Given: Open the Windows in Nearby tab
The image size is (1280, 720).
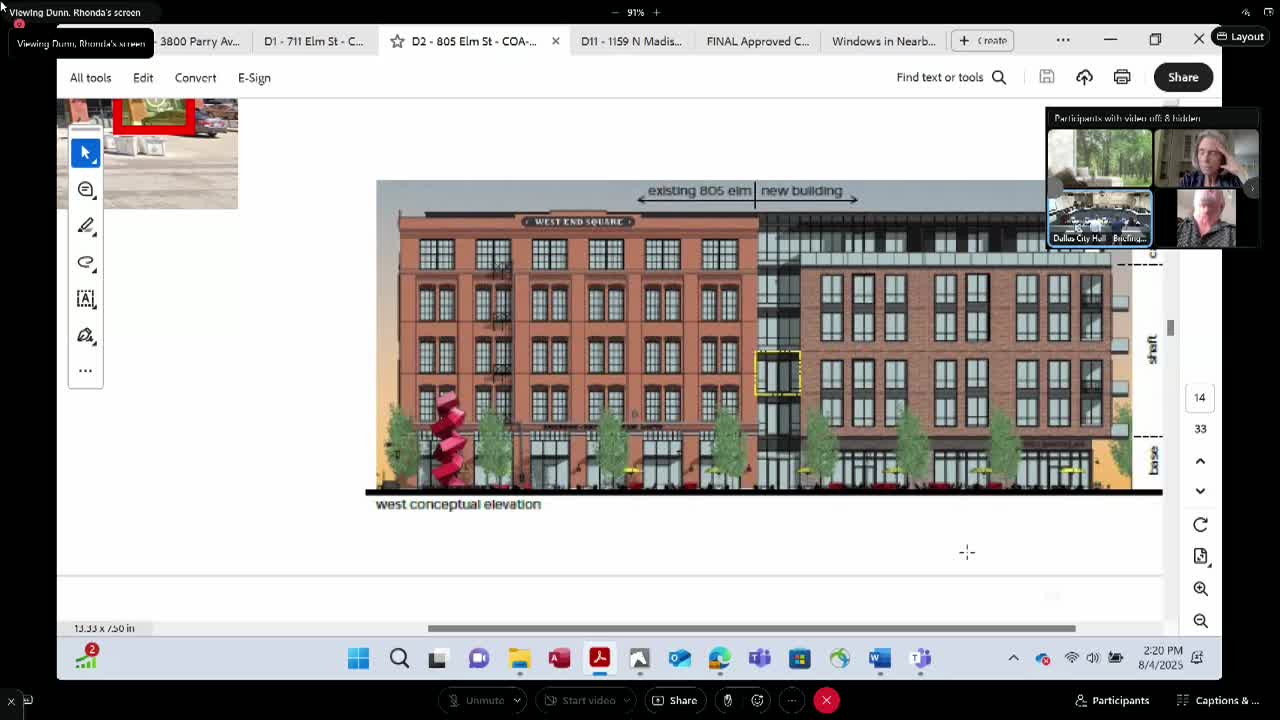Looking at the screenshot, I should tap(883, 41).
